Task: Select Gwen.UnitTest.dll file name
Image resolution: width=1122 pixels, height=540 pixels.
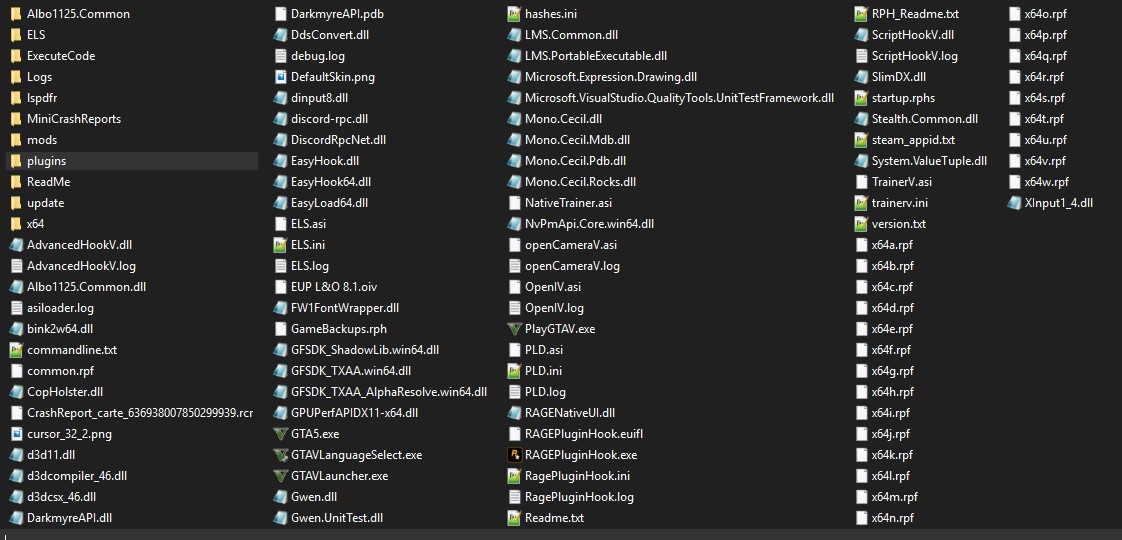Action: pyautogui.click(x=337, y=518)
